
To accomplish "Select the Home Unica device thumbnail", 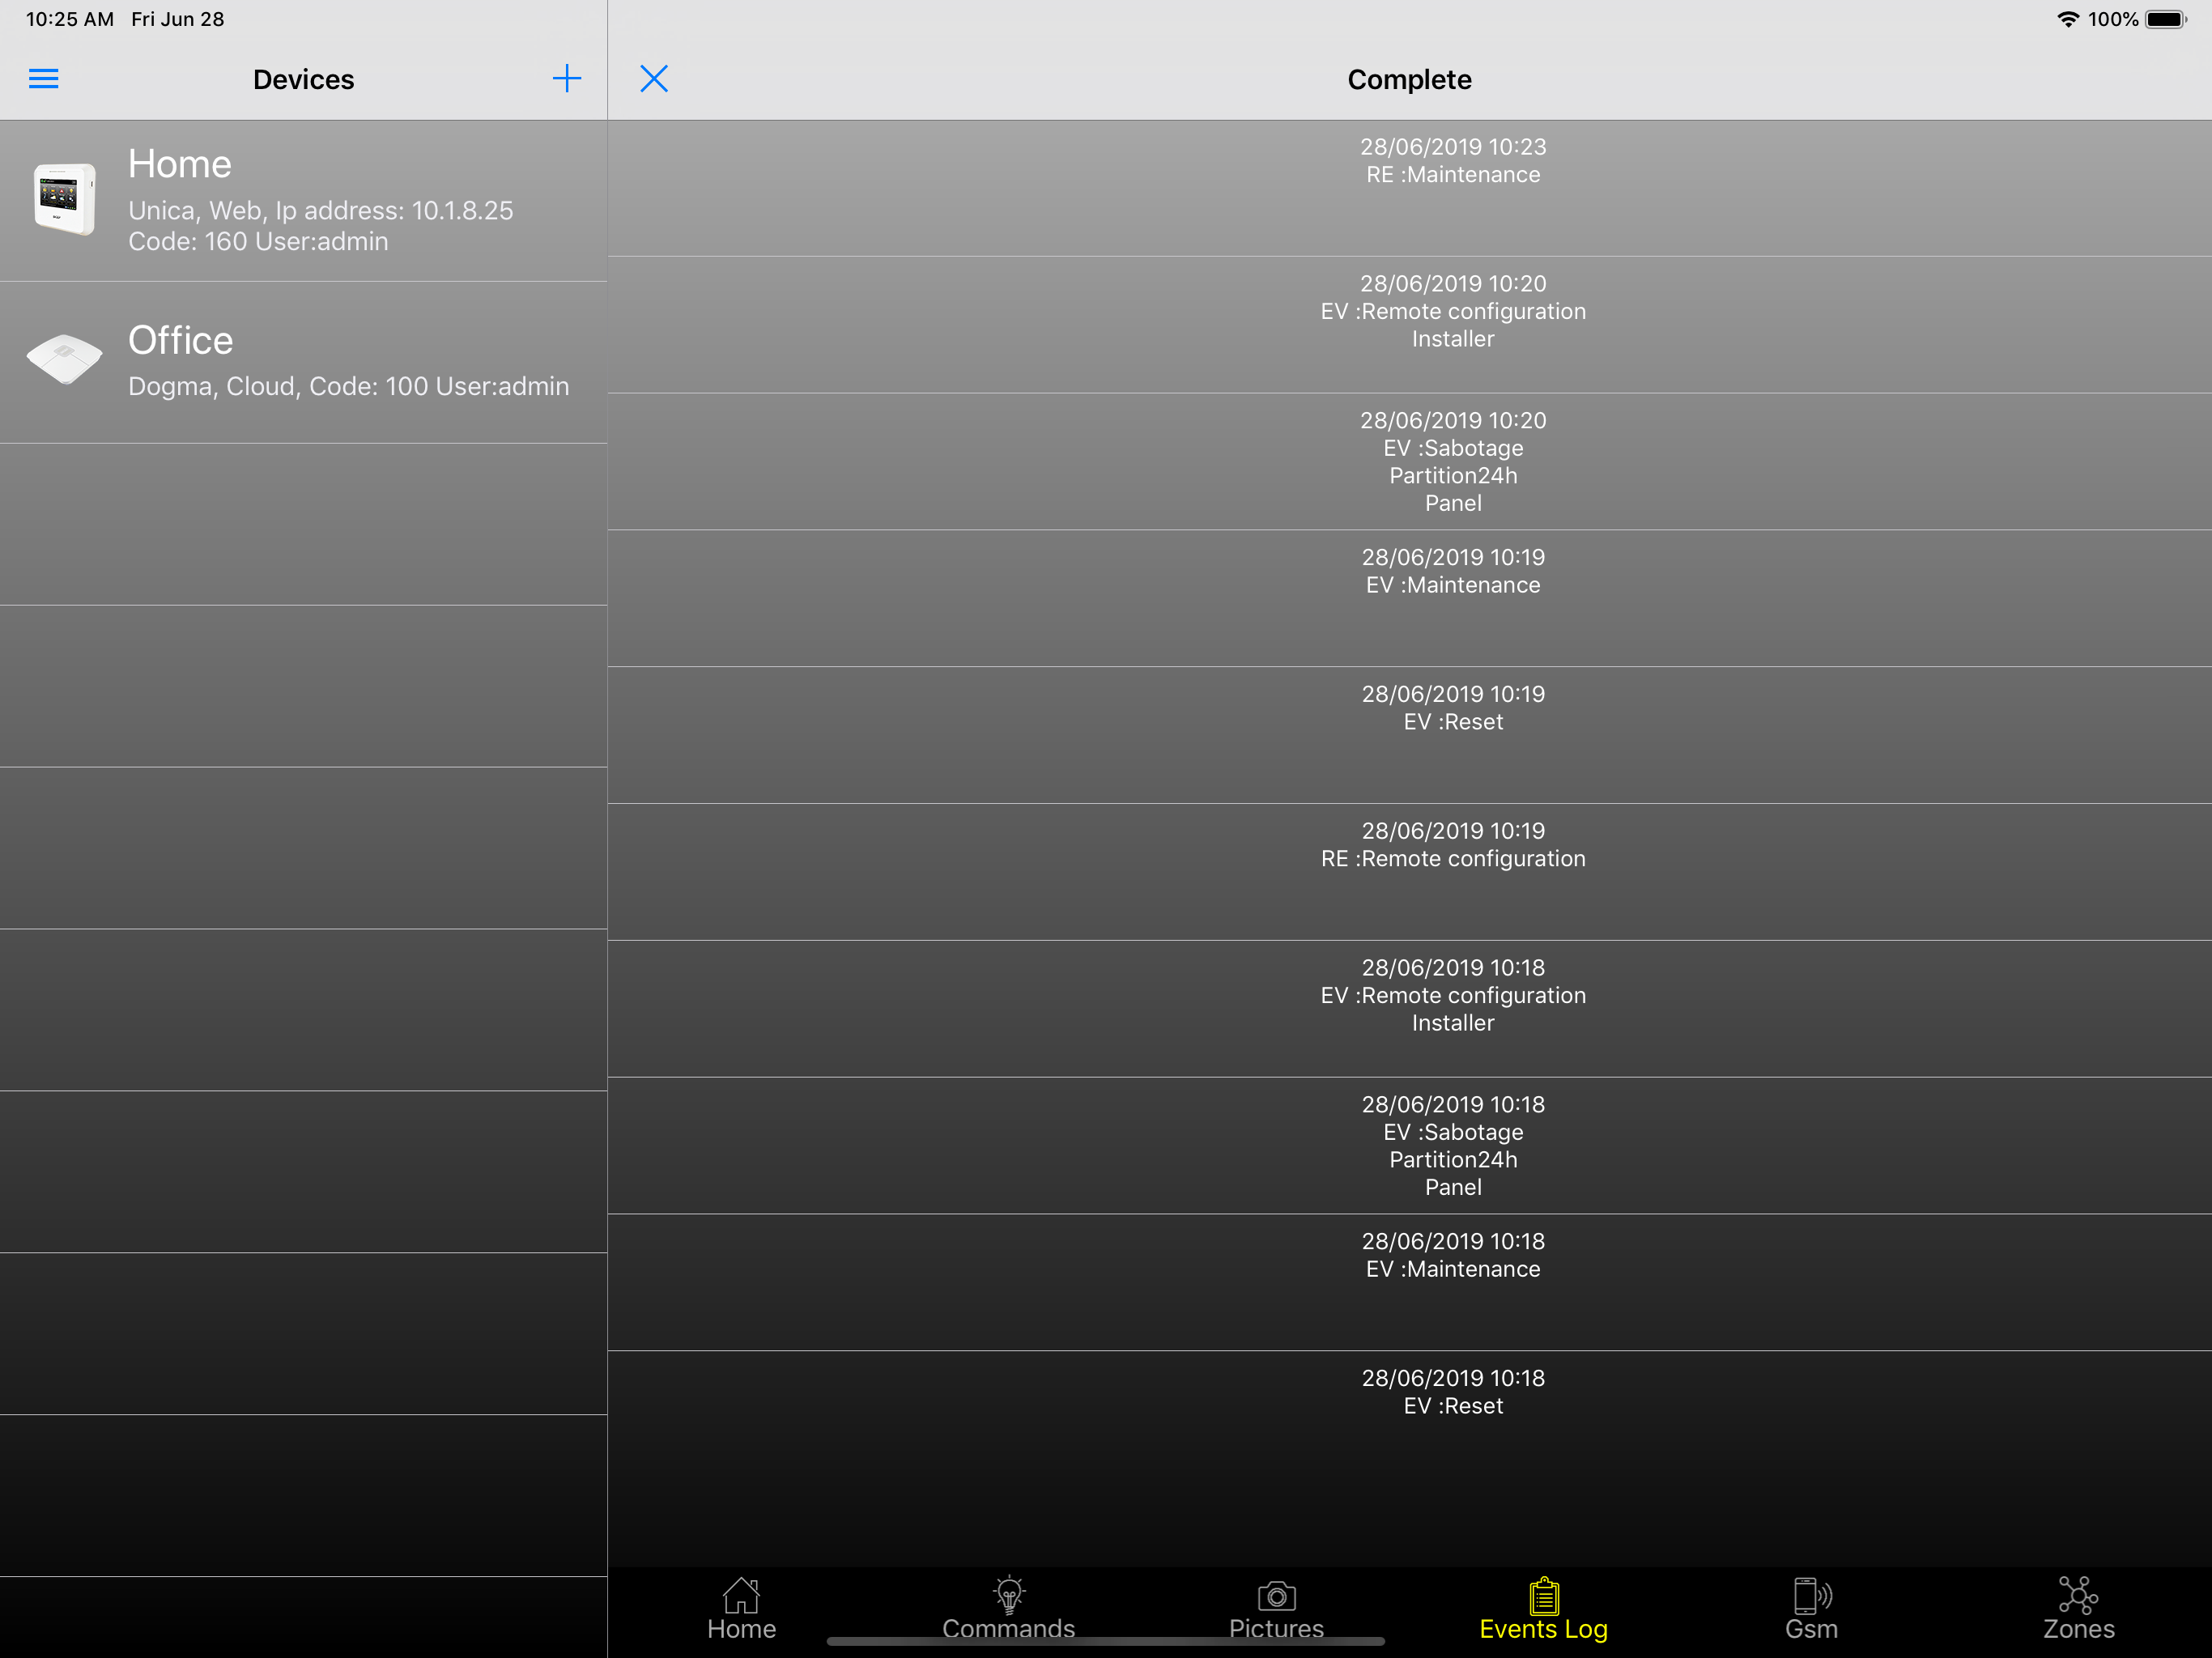I will pyautogui.click(x=65, y=199).
